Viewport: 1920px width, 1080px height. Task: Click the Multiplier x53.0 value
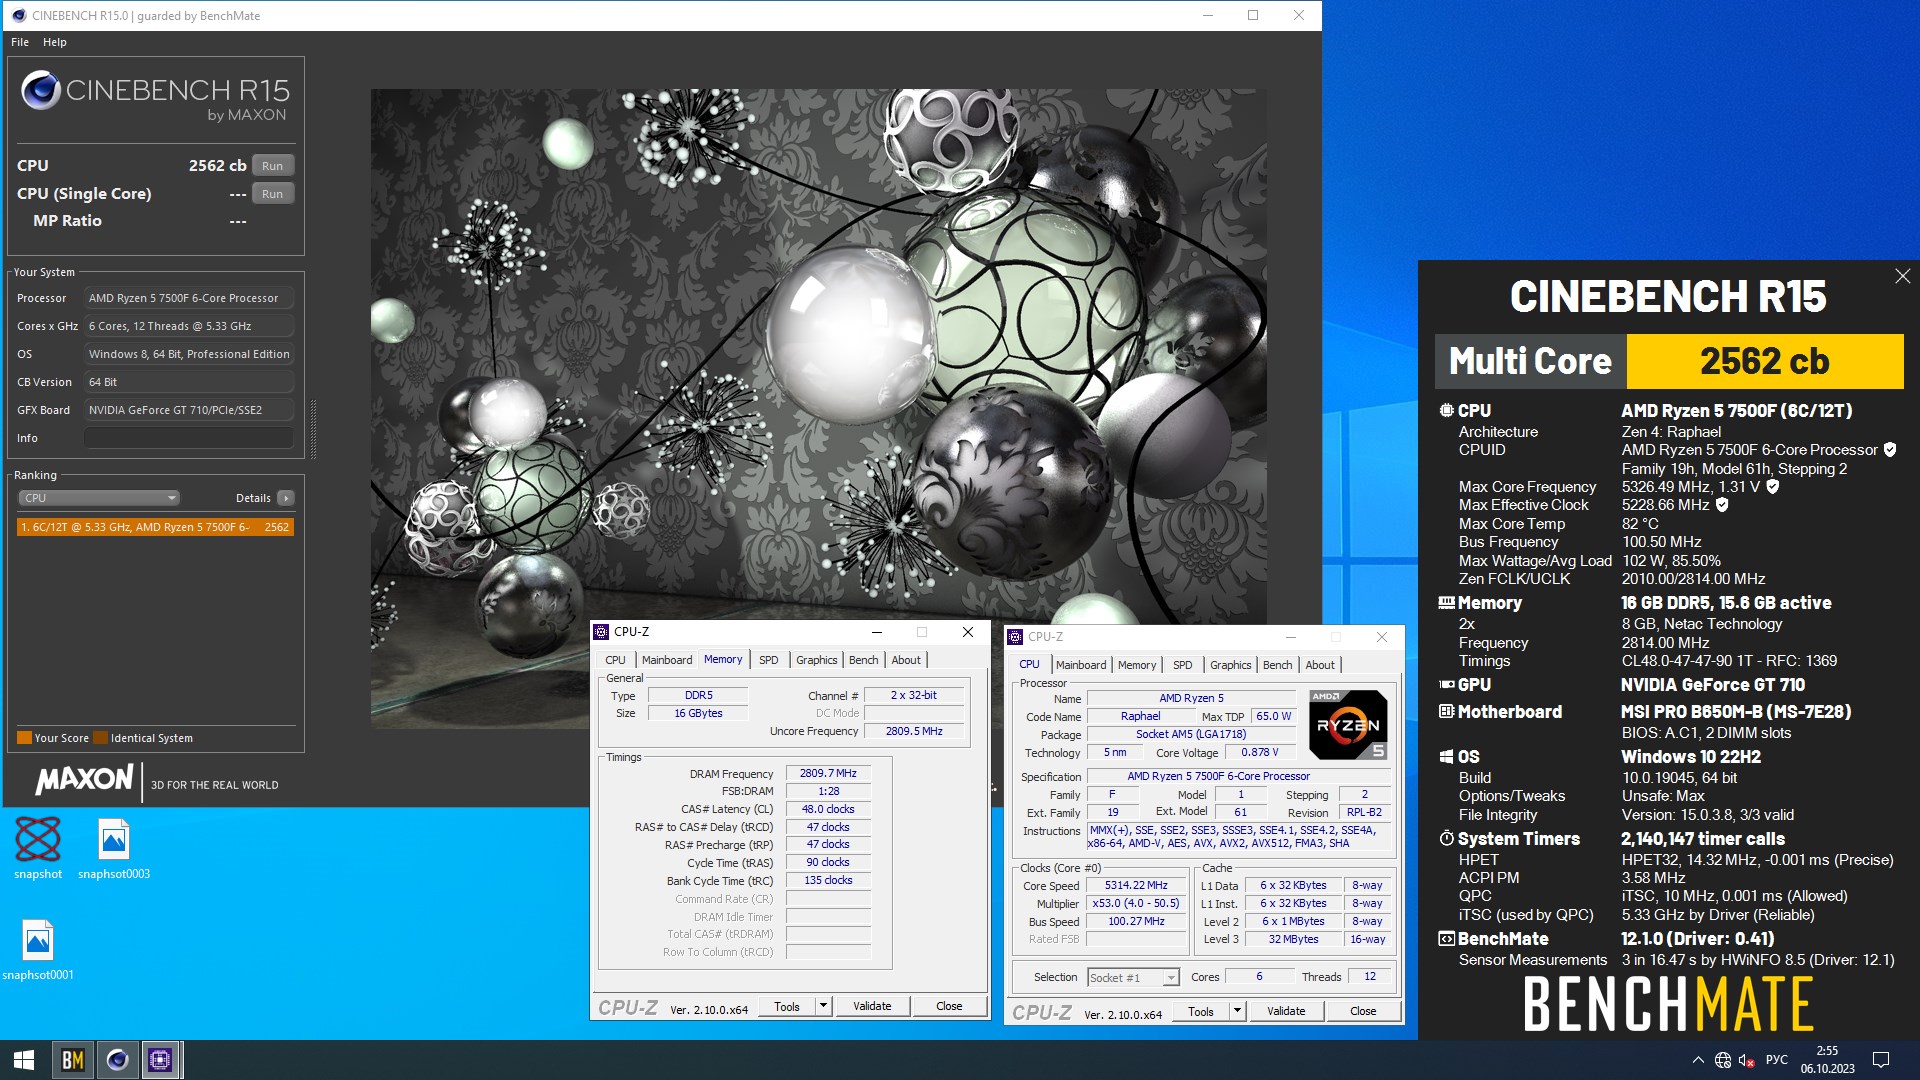1136,904
